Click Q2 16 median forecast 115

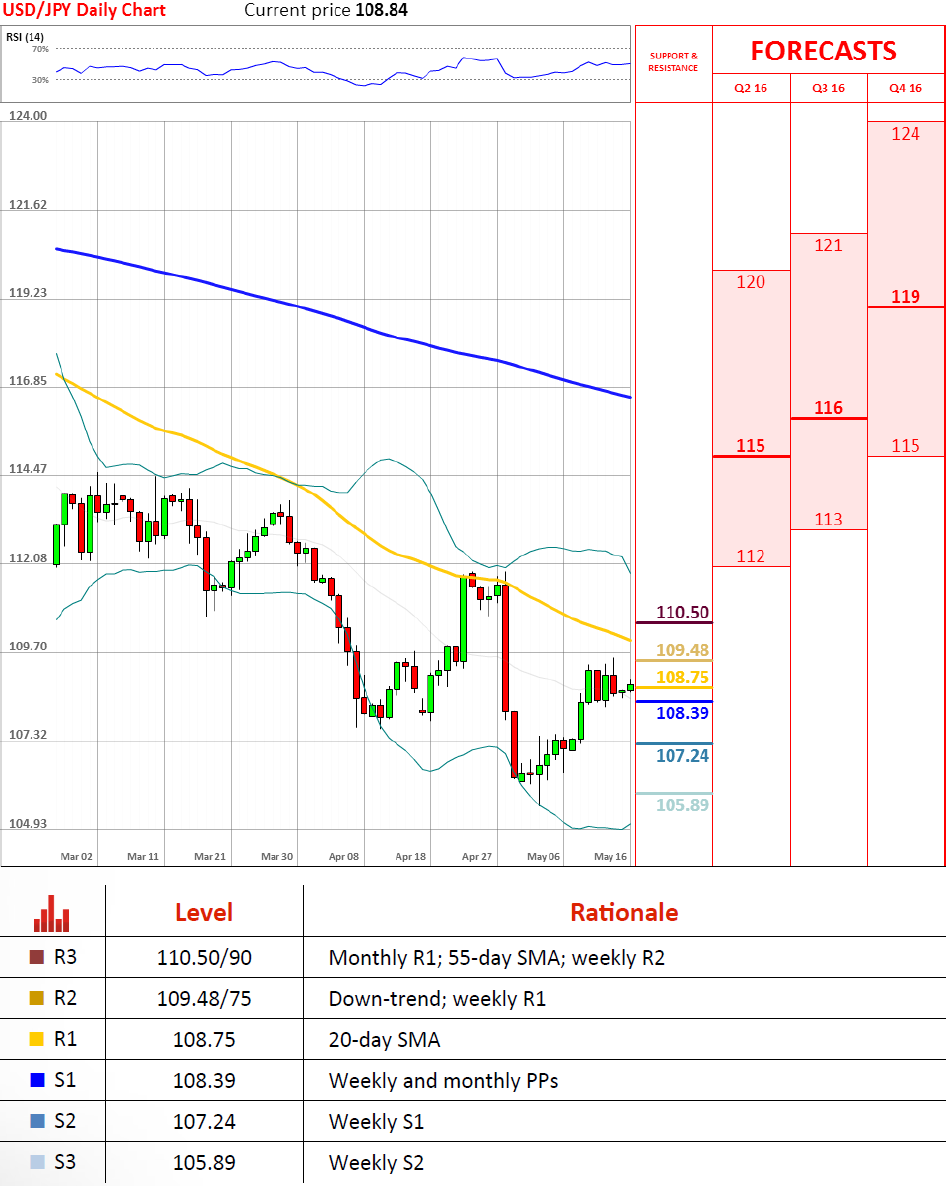click(x=750, y=446)
